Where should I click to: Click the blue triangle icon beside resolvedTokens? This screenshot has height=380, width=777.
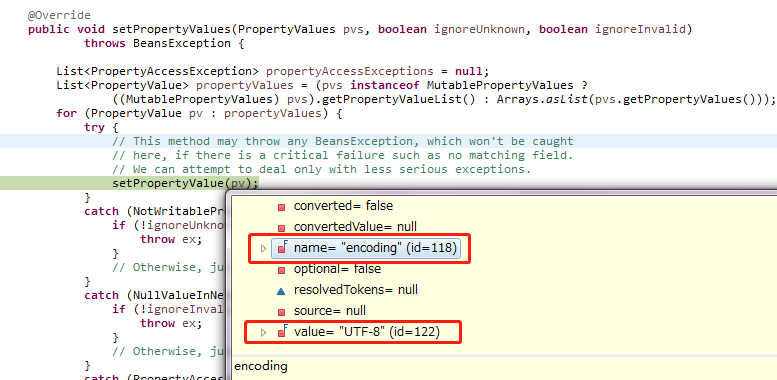(281, 291)
